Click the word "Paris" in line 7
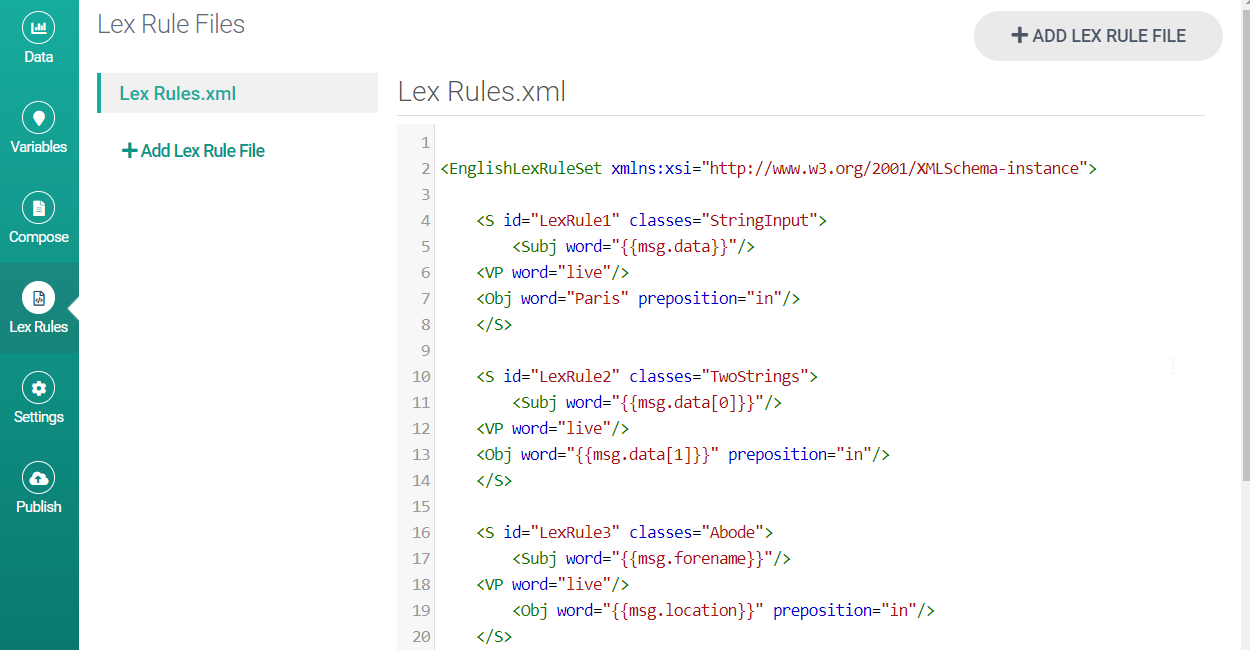This screenshot has width=1250, height=650. (597, 299)
